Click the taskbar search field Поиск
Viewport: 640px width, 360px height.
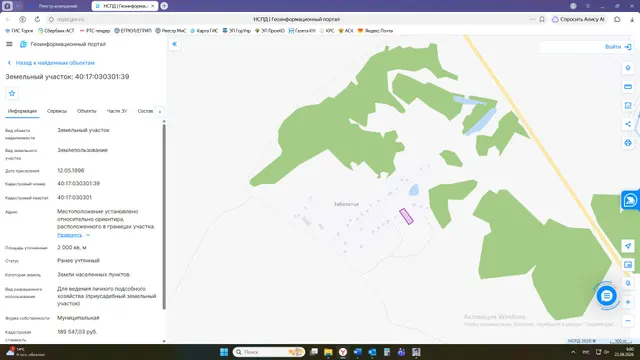[269, 352]
